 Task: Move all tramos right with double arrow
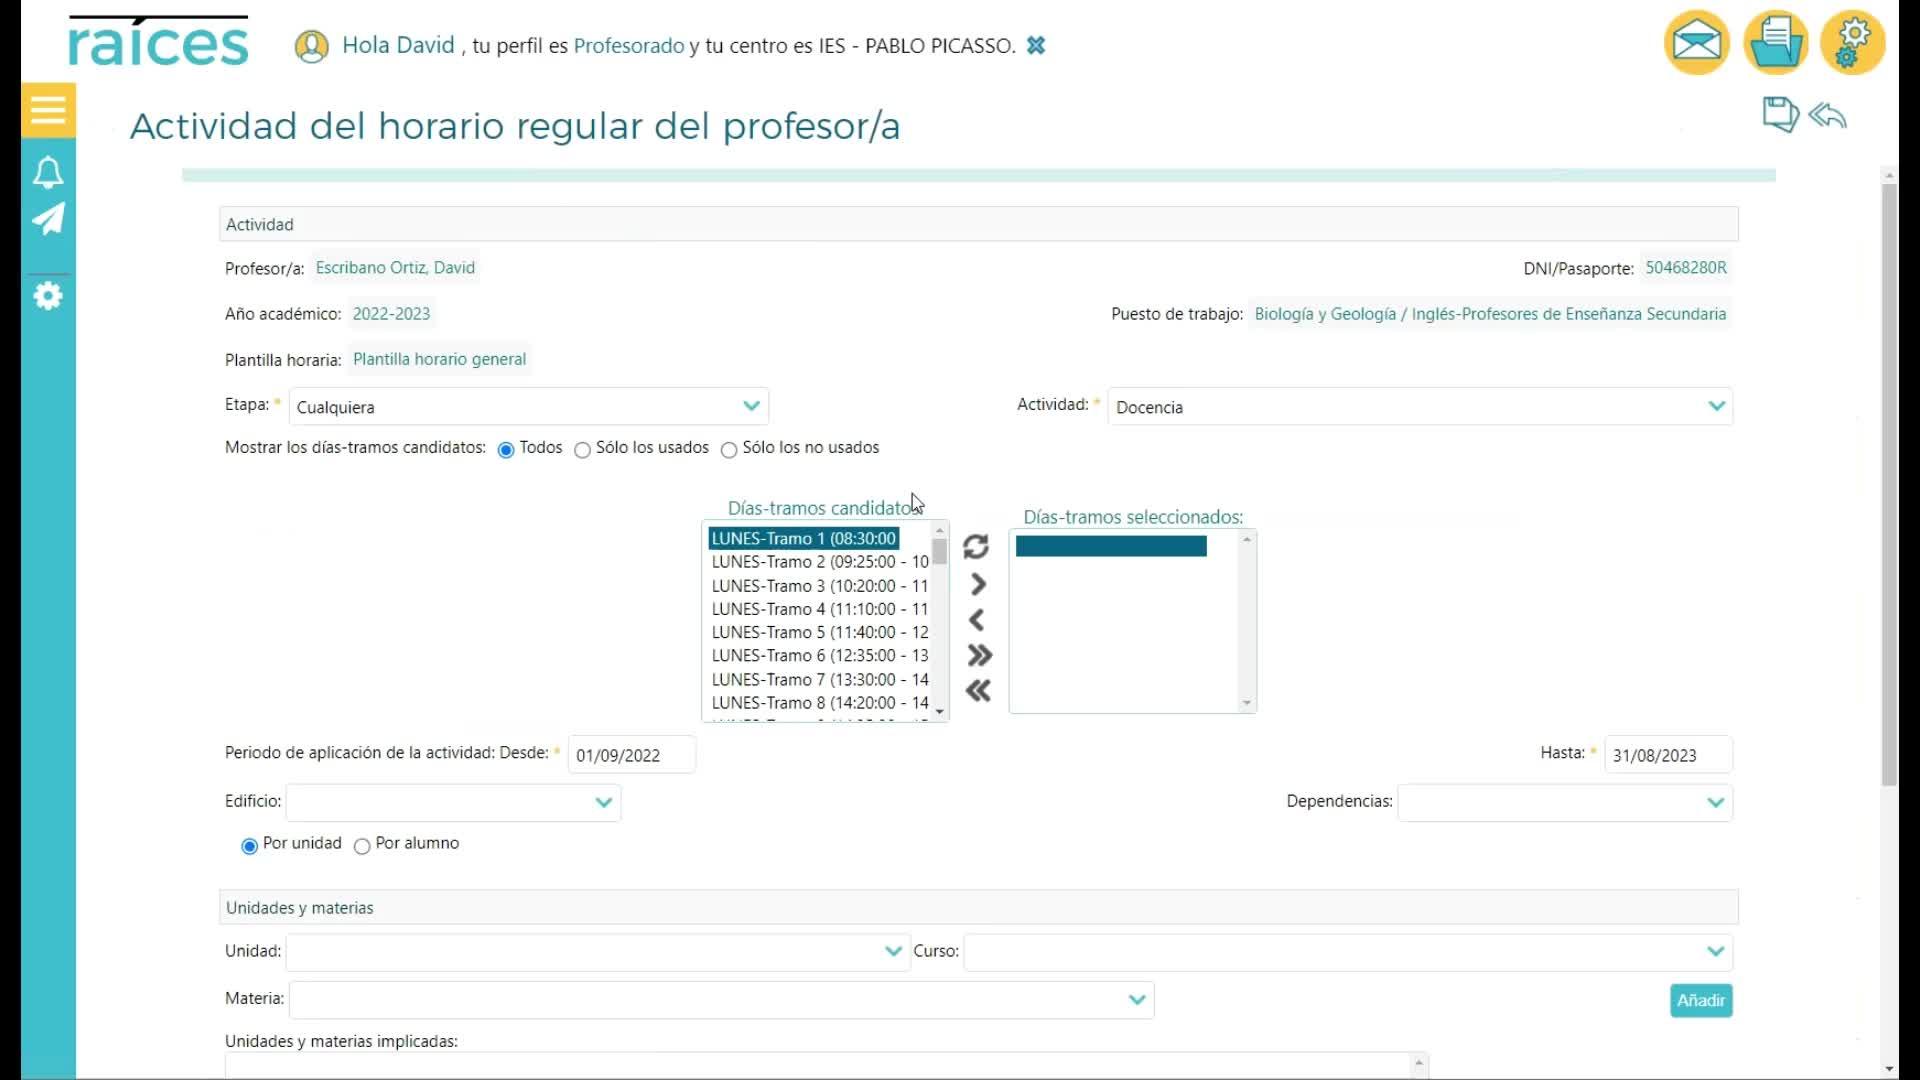click(x=978, y=656)
